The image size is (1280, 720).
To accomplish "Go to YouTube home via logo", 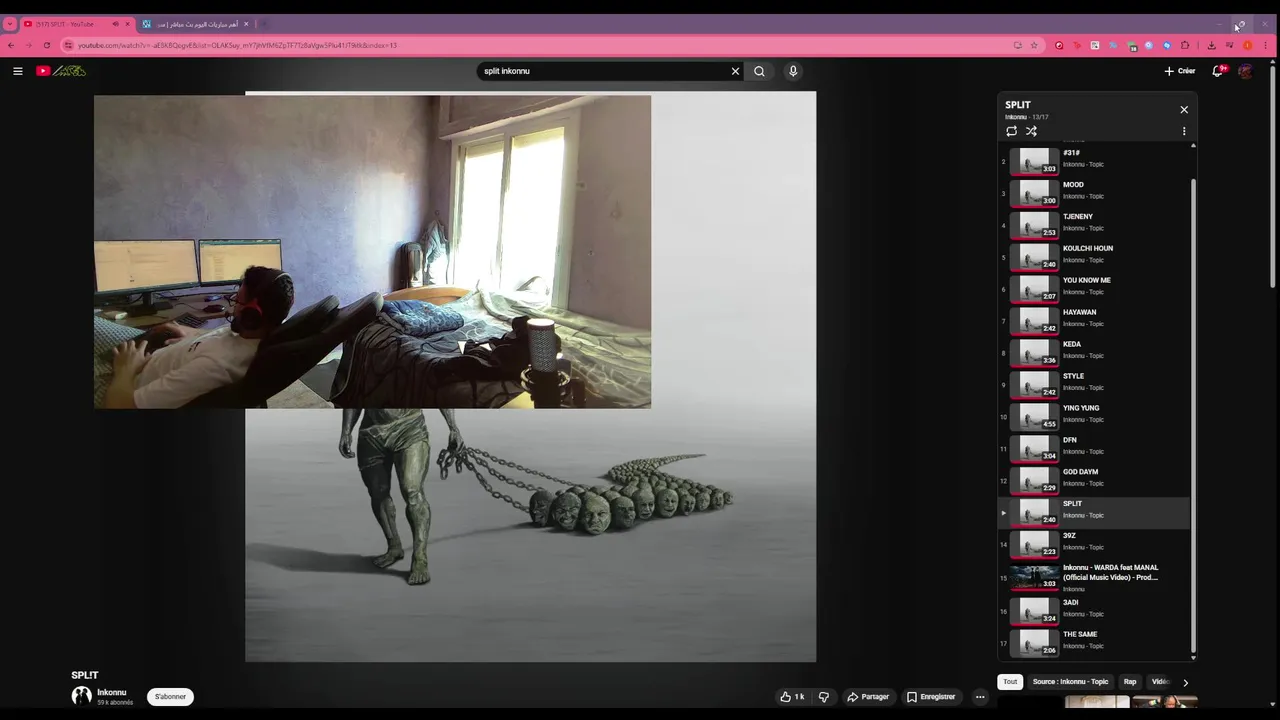I will click(x=61, y=71).
